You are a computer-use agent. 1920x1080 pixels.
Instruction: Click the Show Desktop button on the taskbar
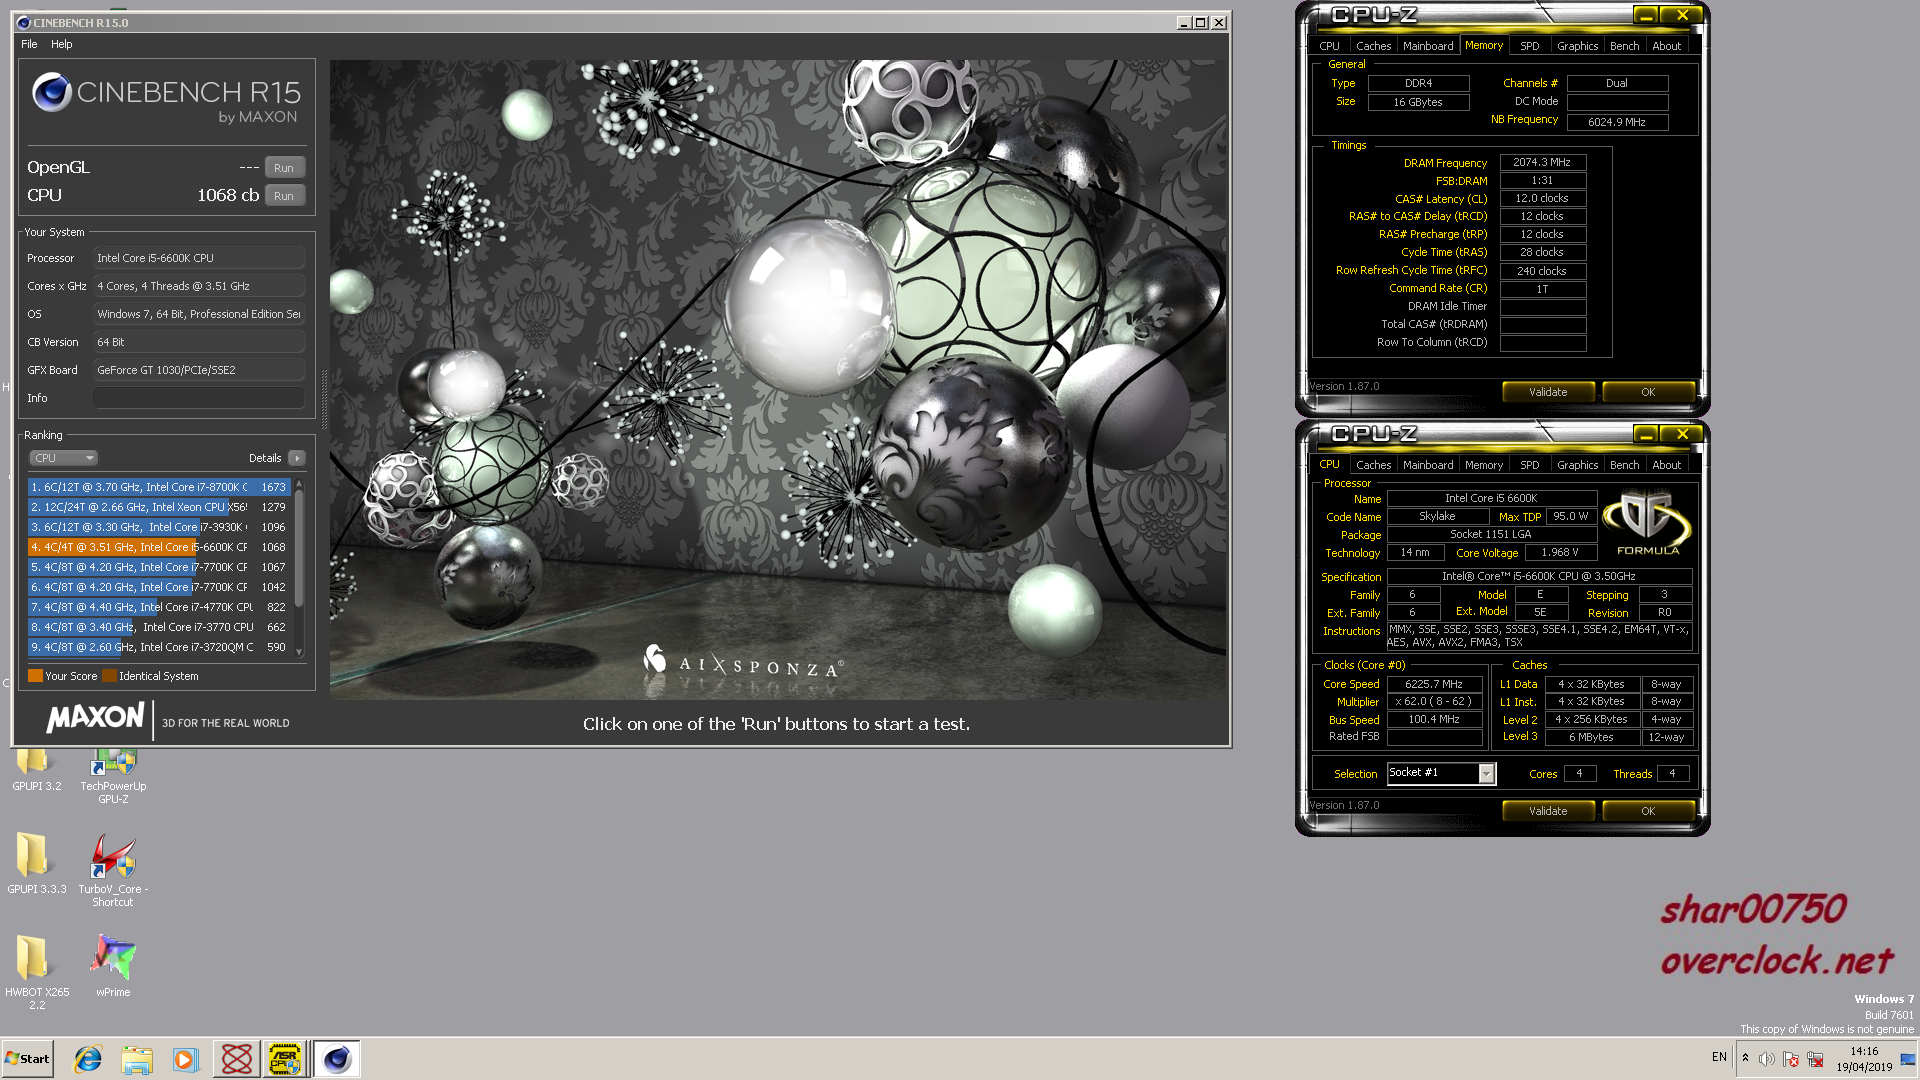[x=1908, y=1059]
